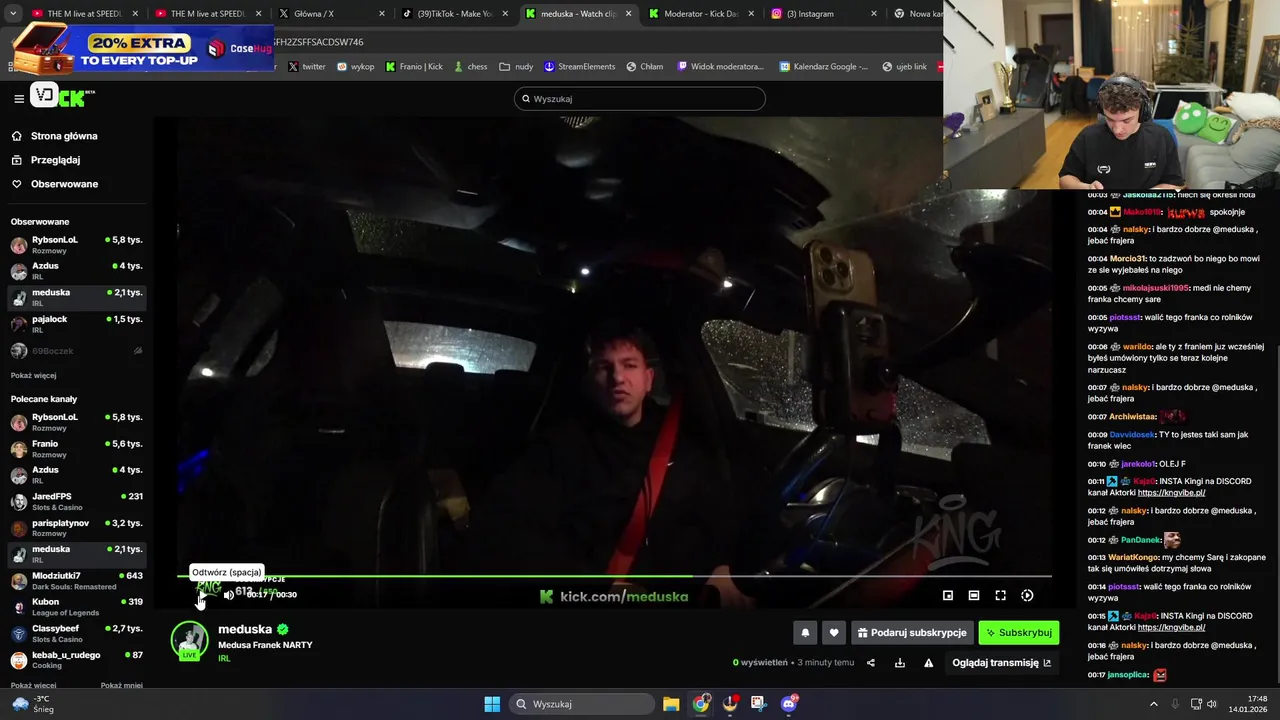Open the Kalendarz Google bookmark
This screenshot has height=720, width=1280.
pos(823,66)
